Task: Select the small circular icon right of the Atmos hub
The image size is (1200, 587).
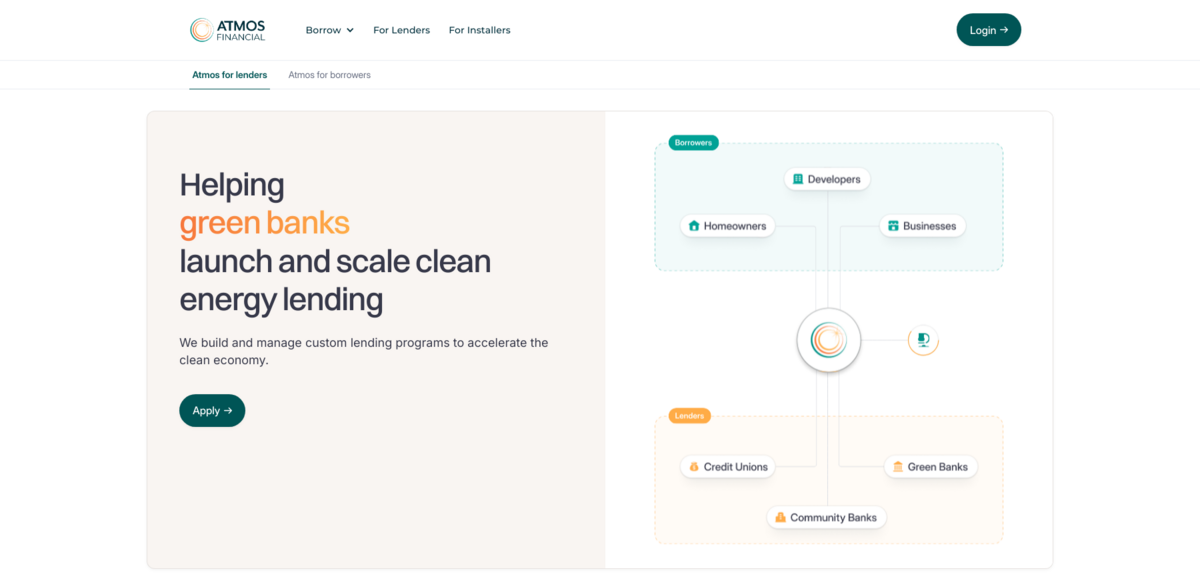Action: pyautogui.click(x=922, y=339)
